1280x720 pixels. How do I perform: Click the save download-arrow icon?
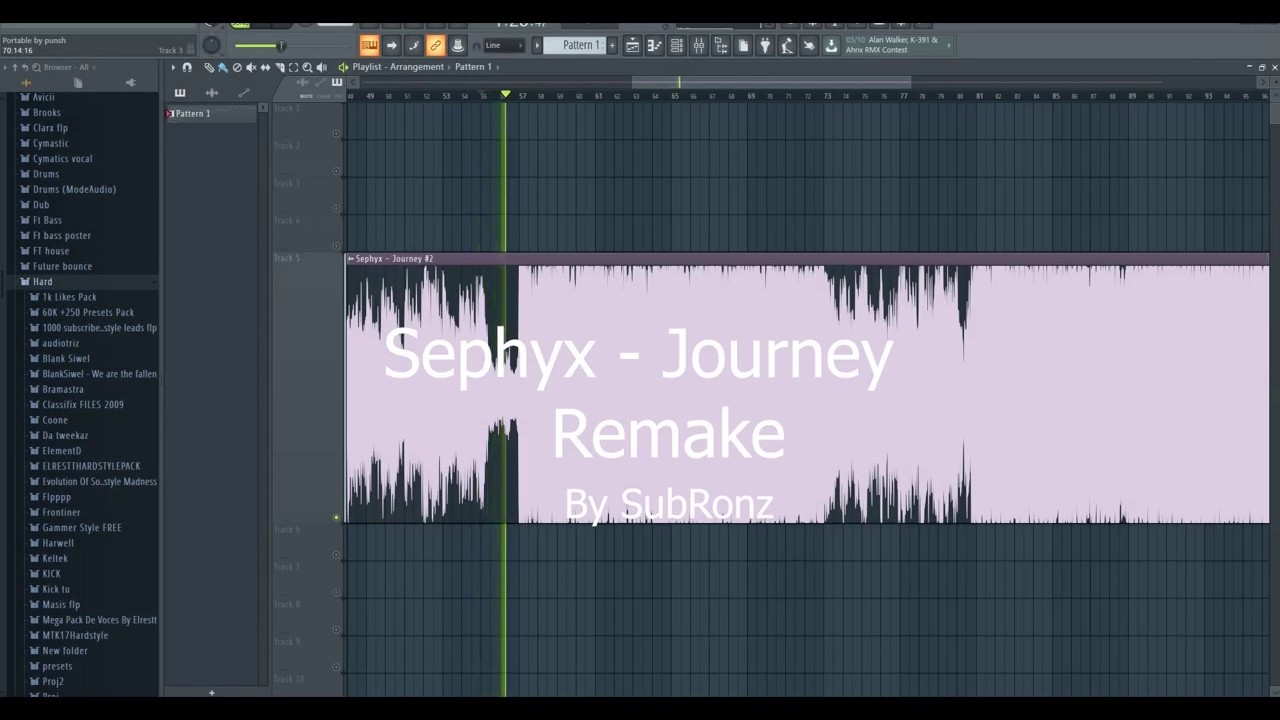coord(831,45)
